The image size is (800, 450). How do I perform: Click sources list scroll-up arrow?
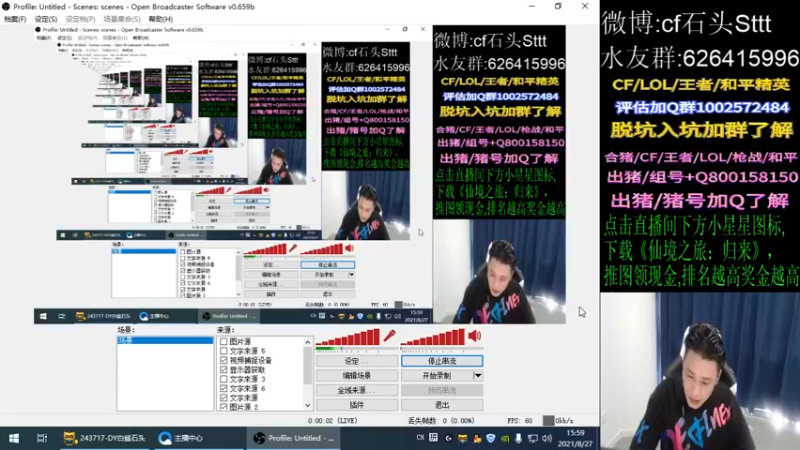pos(308,342)
